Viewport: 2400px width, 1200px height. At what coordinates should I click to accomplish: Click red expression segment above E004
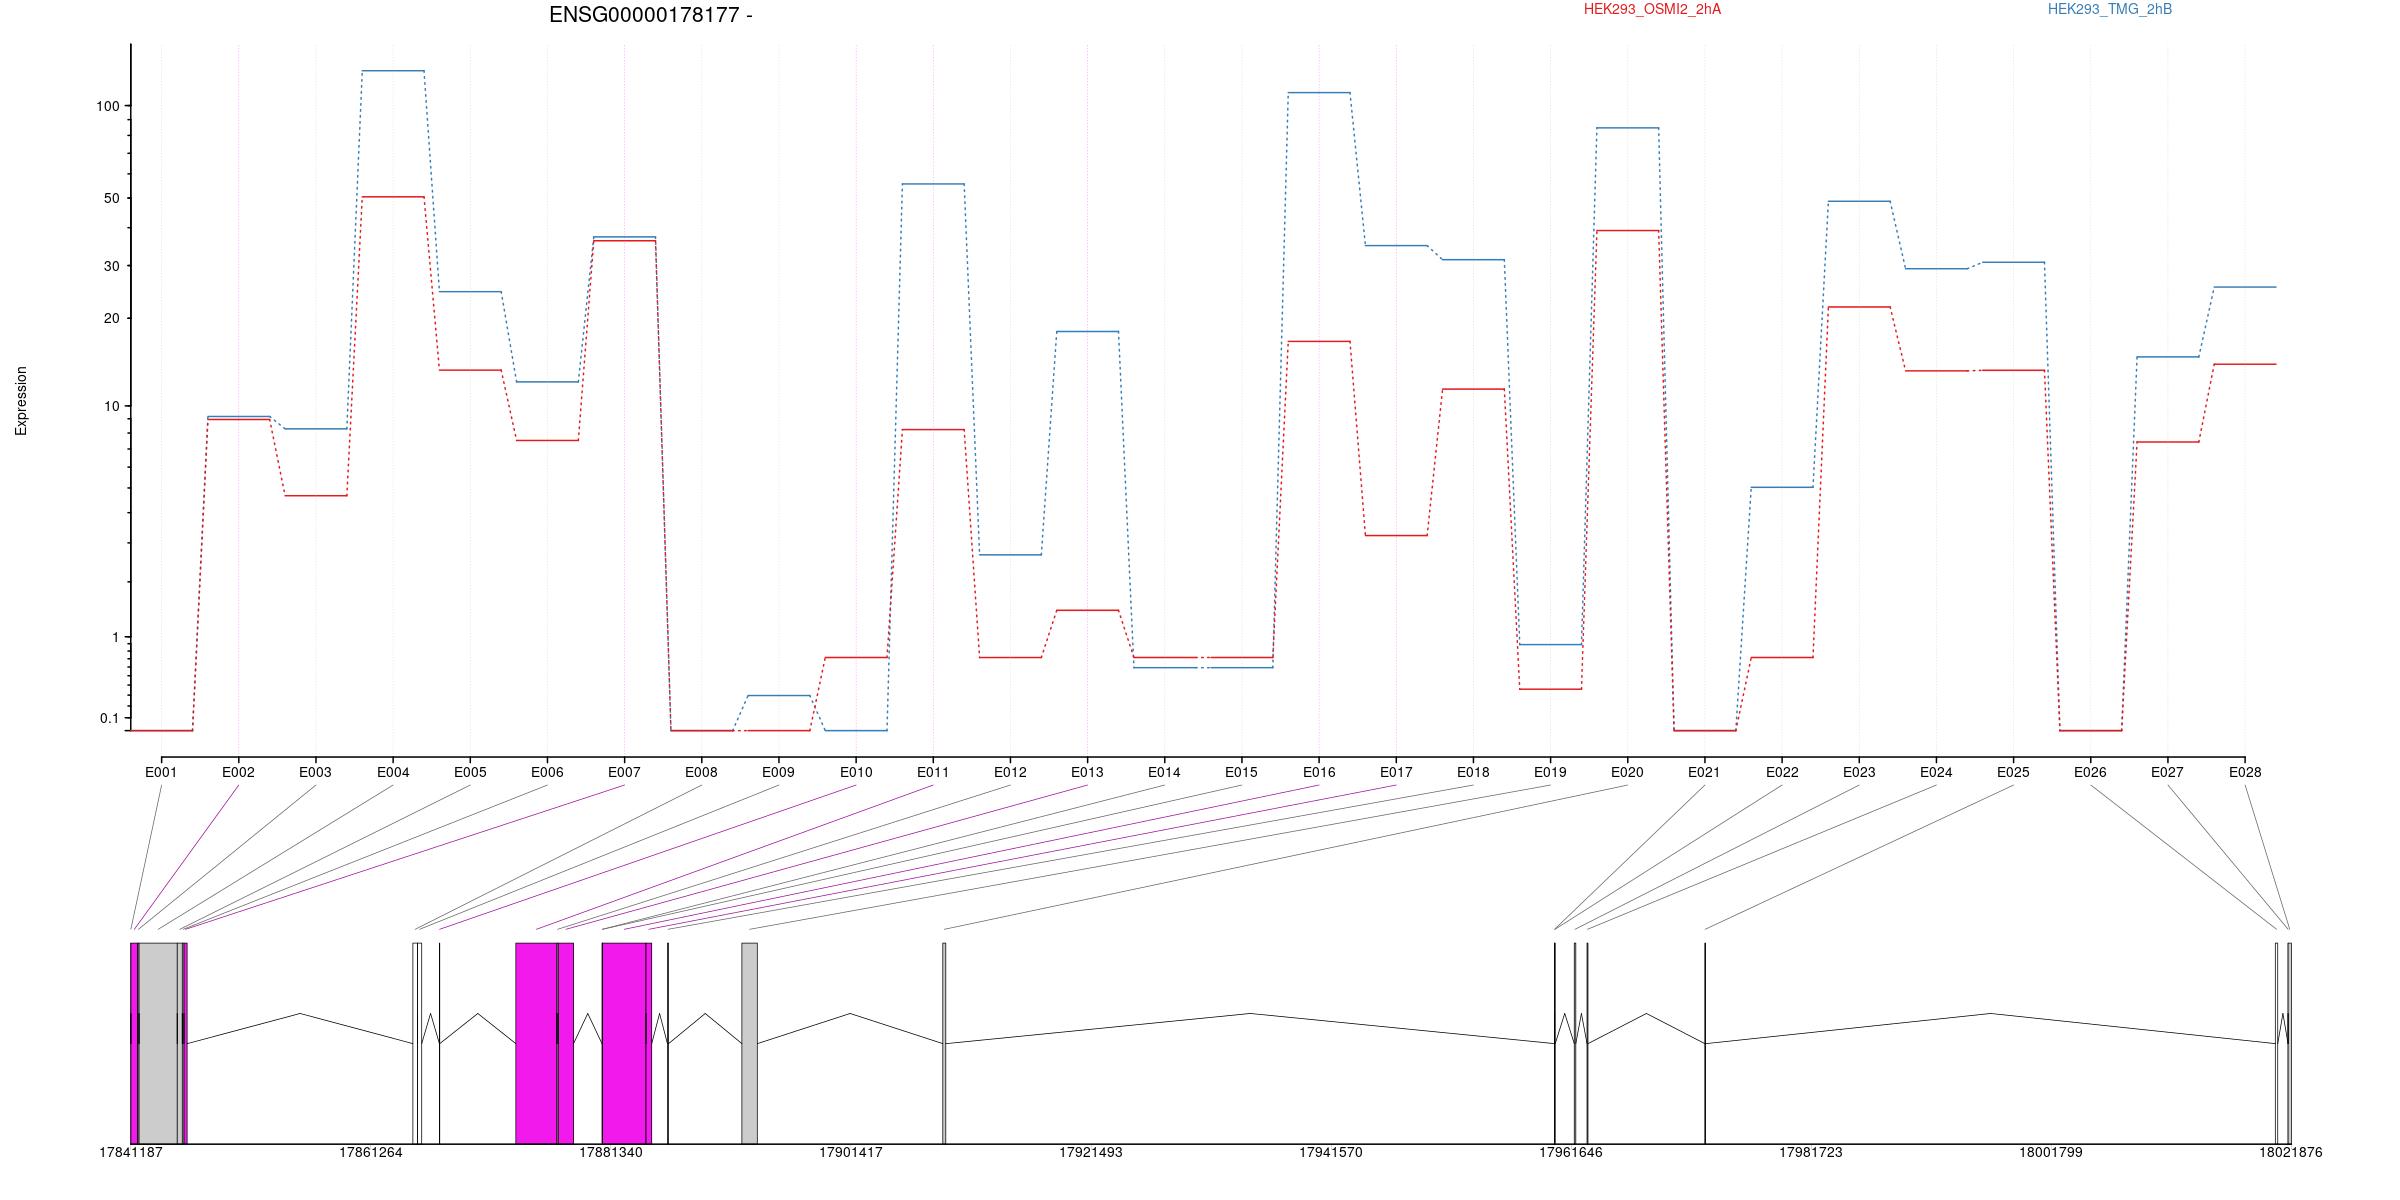(x=393, y=197)
